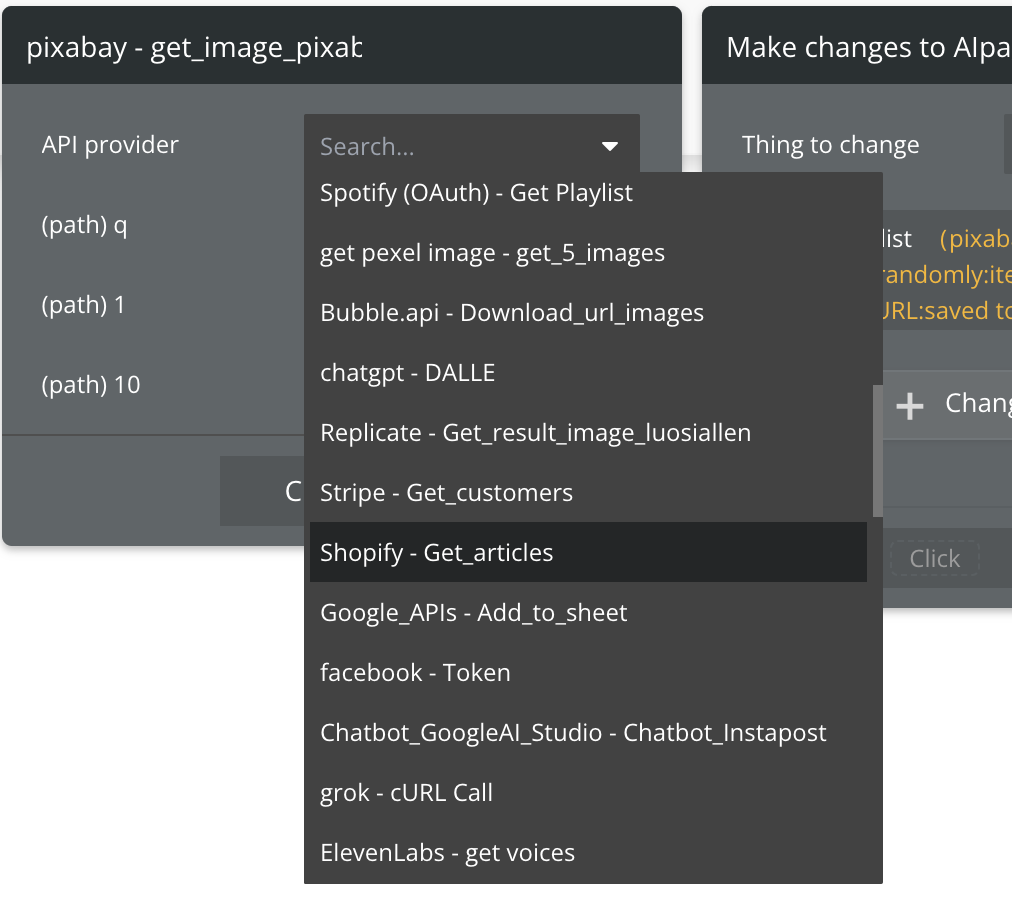Screen dimensions: 1012x920
Task: Choose Chatbot_GoogleAI_Studio - Chatbot_Instapost
Action: tap(573, 733)
